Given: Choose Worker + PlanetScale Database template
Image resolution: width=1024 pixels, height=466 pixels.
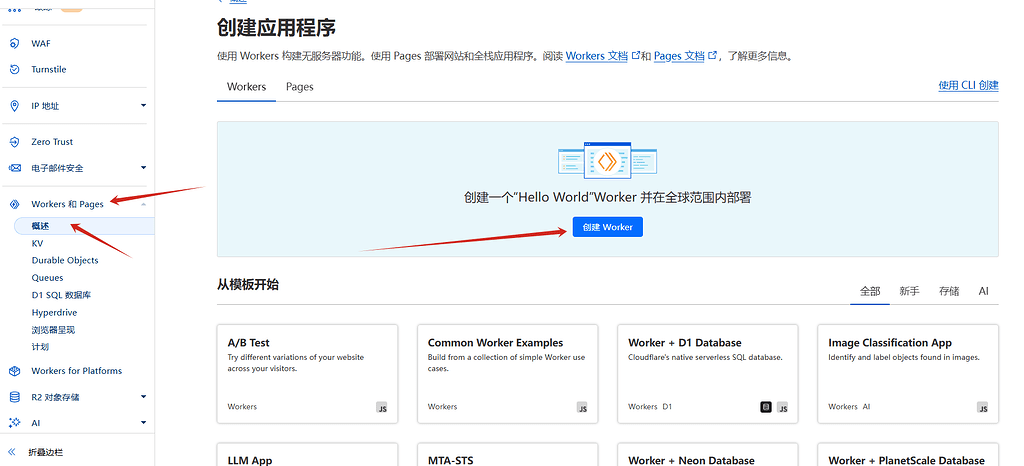Looking at the screenshot, I should pyautogui.click(x=908, y=455).
